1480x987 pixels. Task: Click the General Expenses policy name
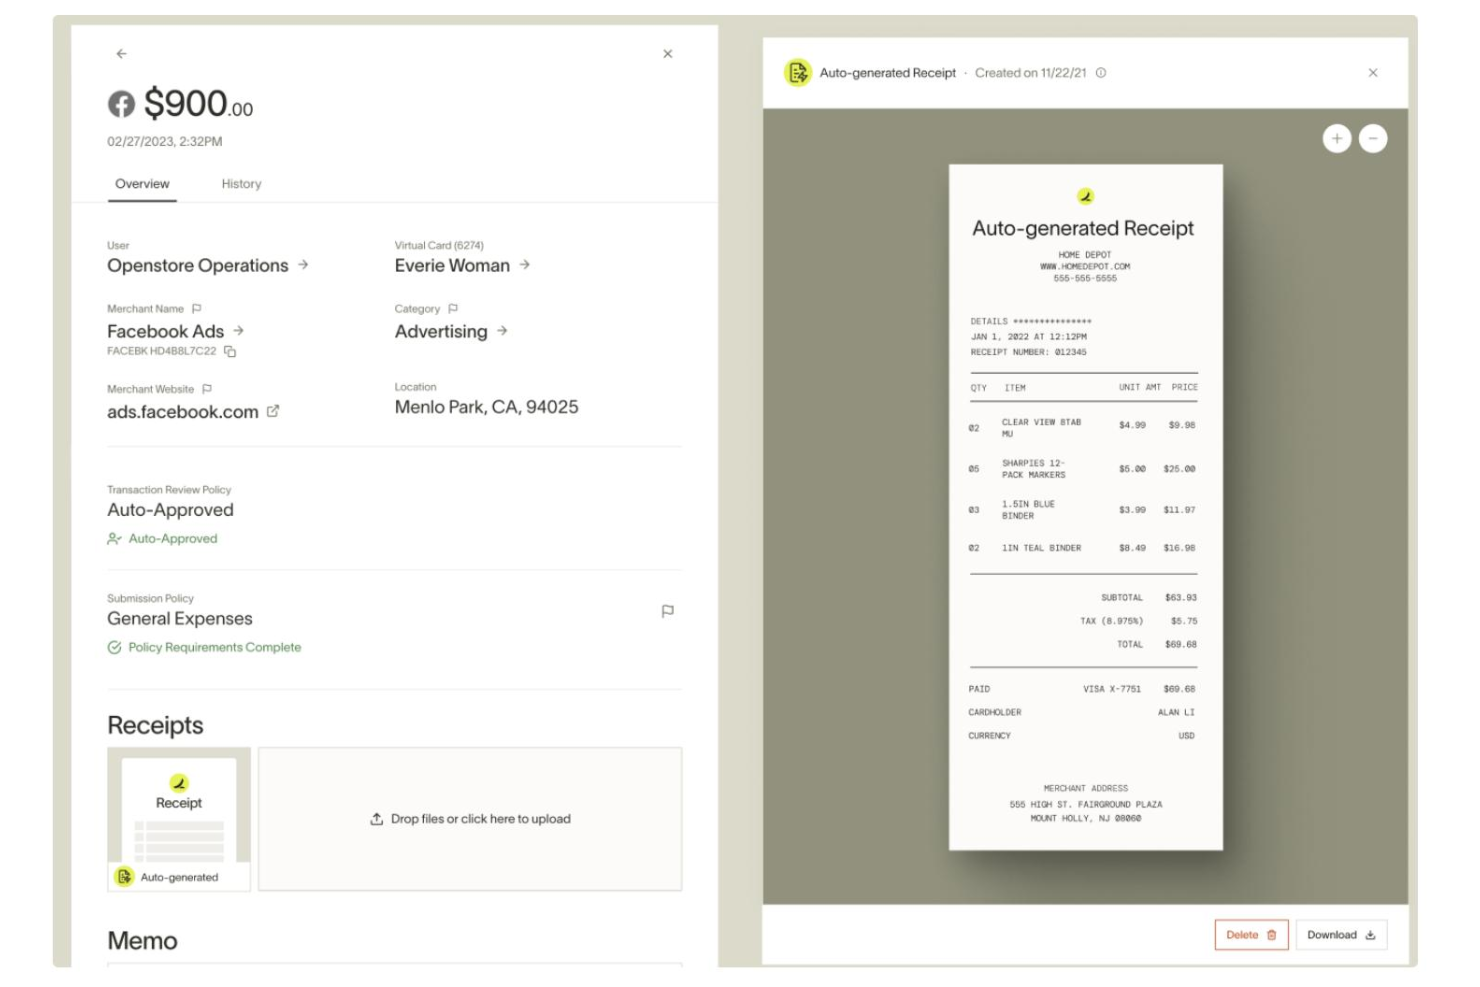[180, 619]
